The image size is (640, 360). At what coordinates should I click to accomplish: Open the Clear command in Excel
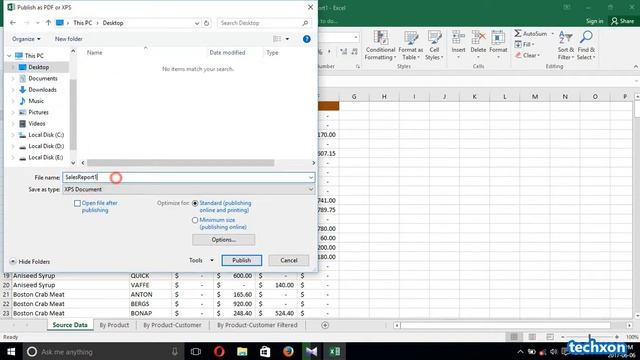(527, 55)
